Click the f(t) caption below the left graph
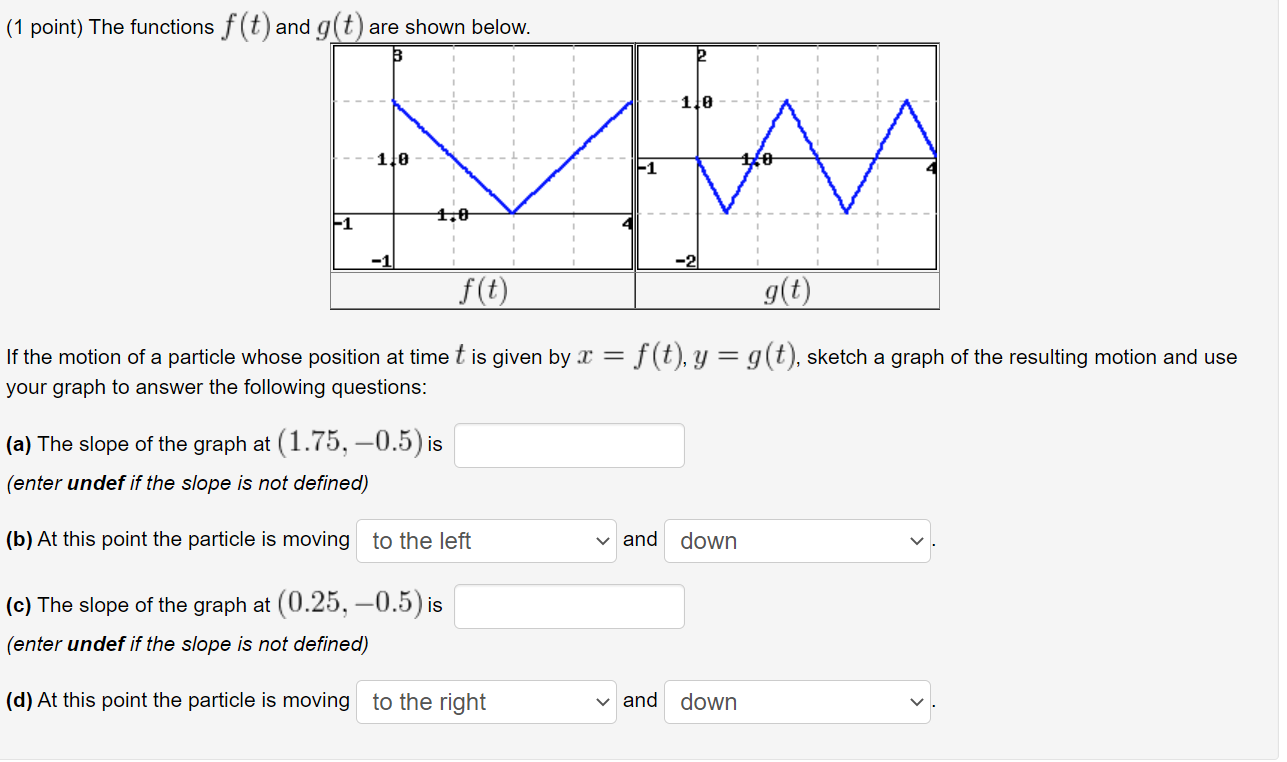Viewport: 1287px width, 762px height. point(483,290)
